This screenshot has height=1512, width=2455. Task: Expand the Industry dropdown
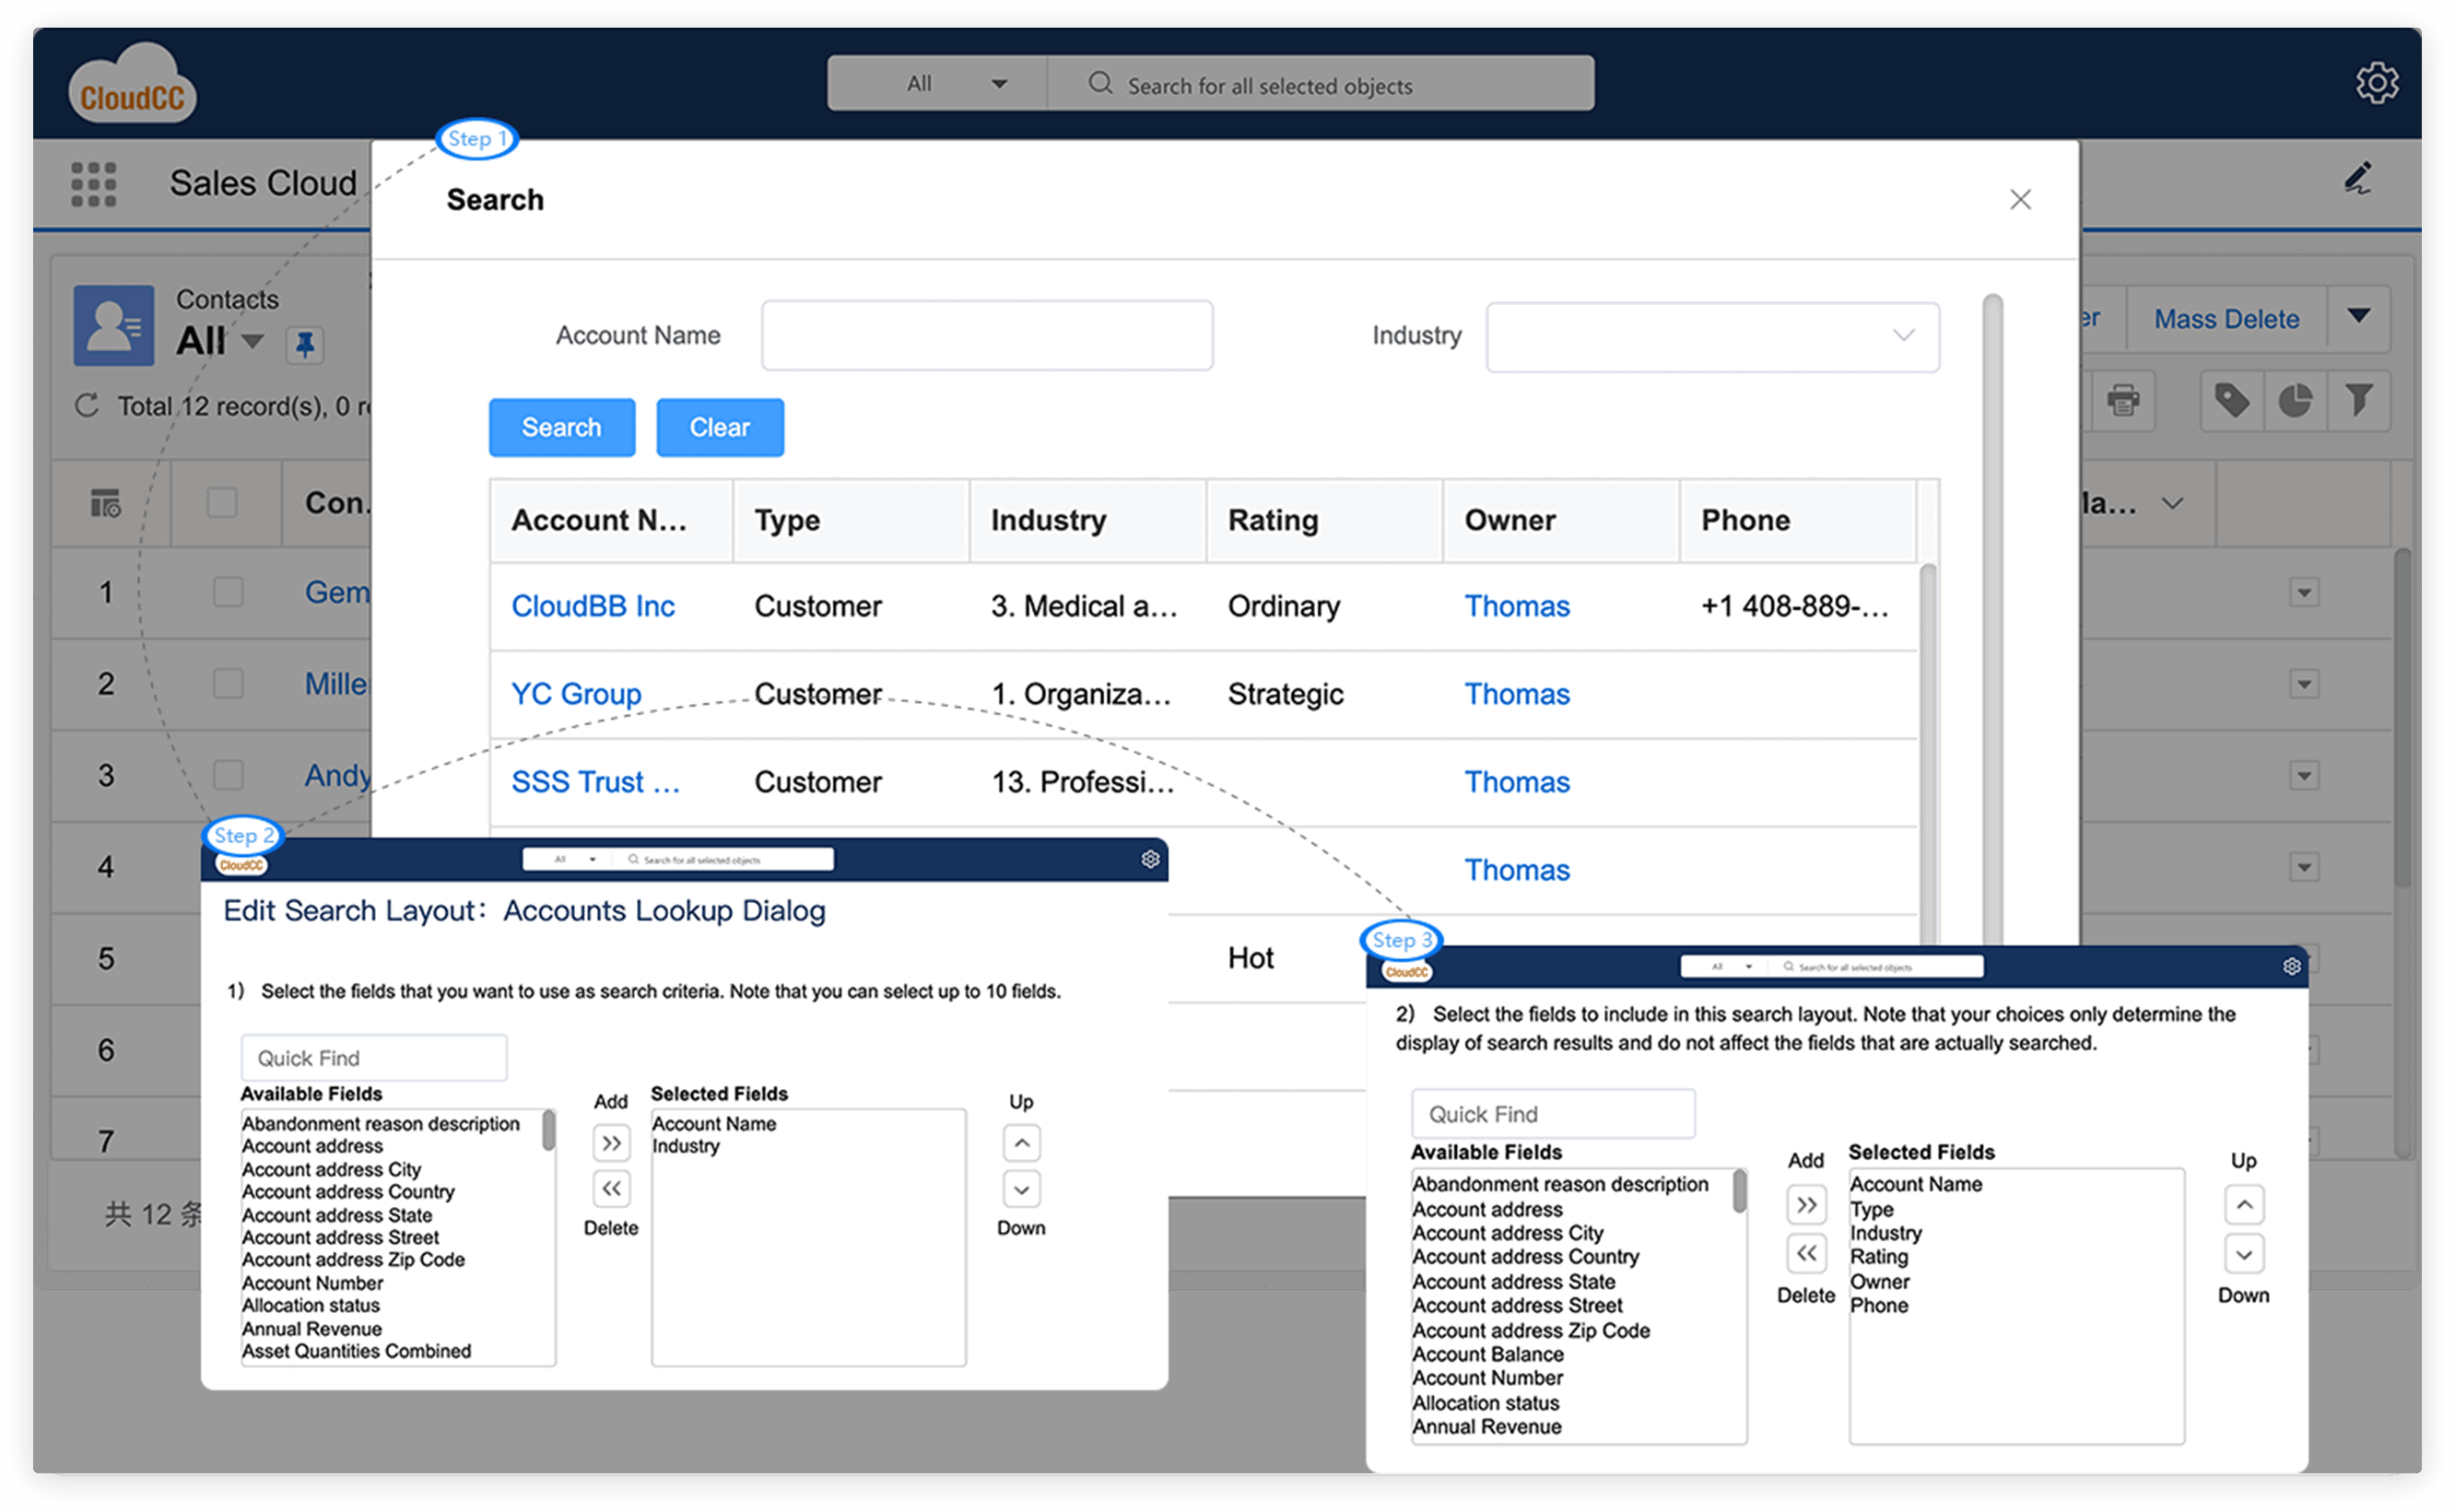(1711, 336)
